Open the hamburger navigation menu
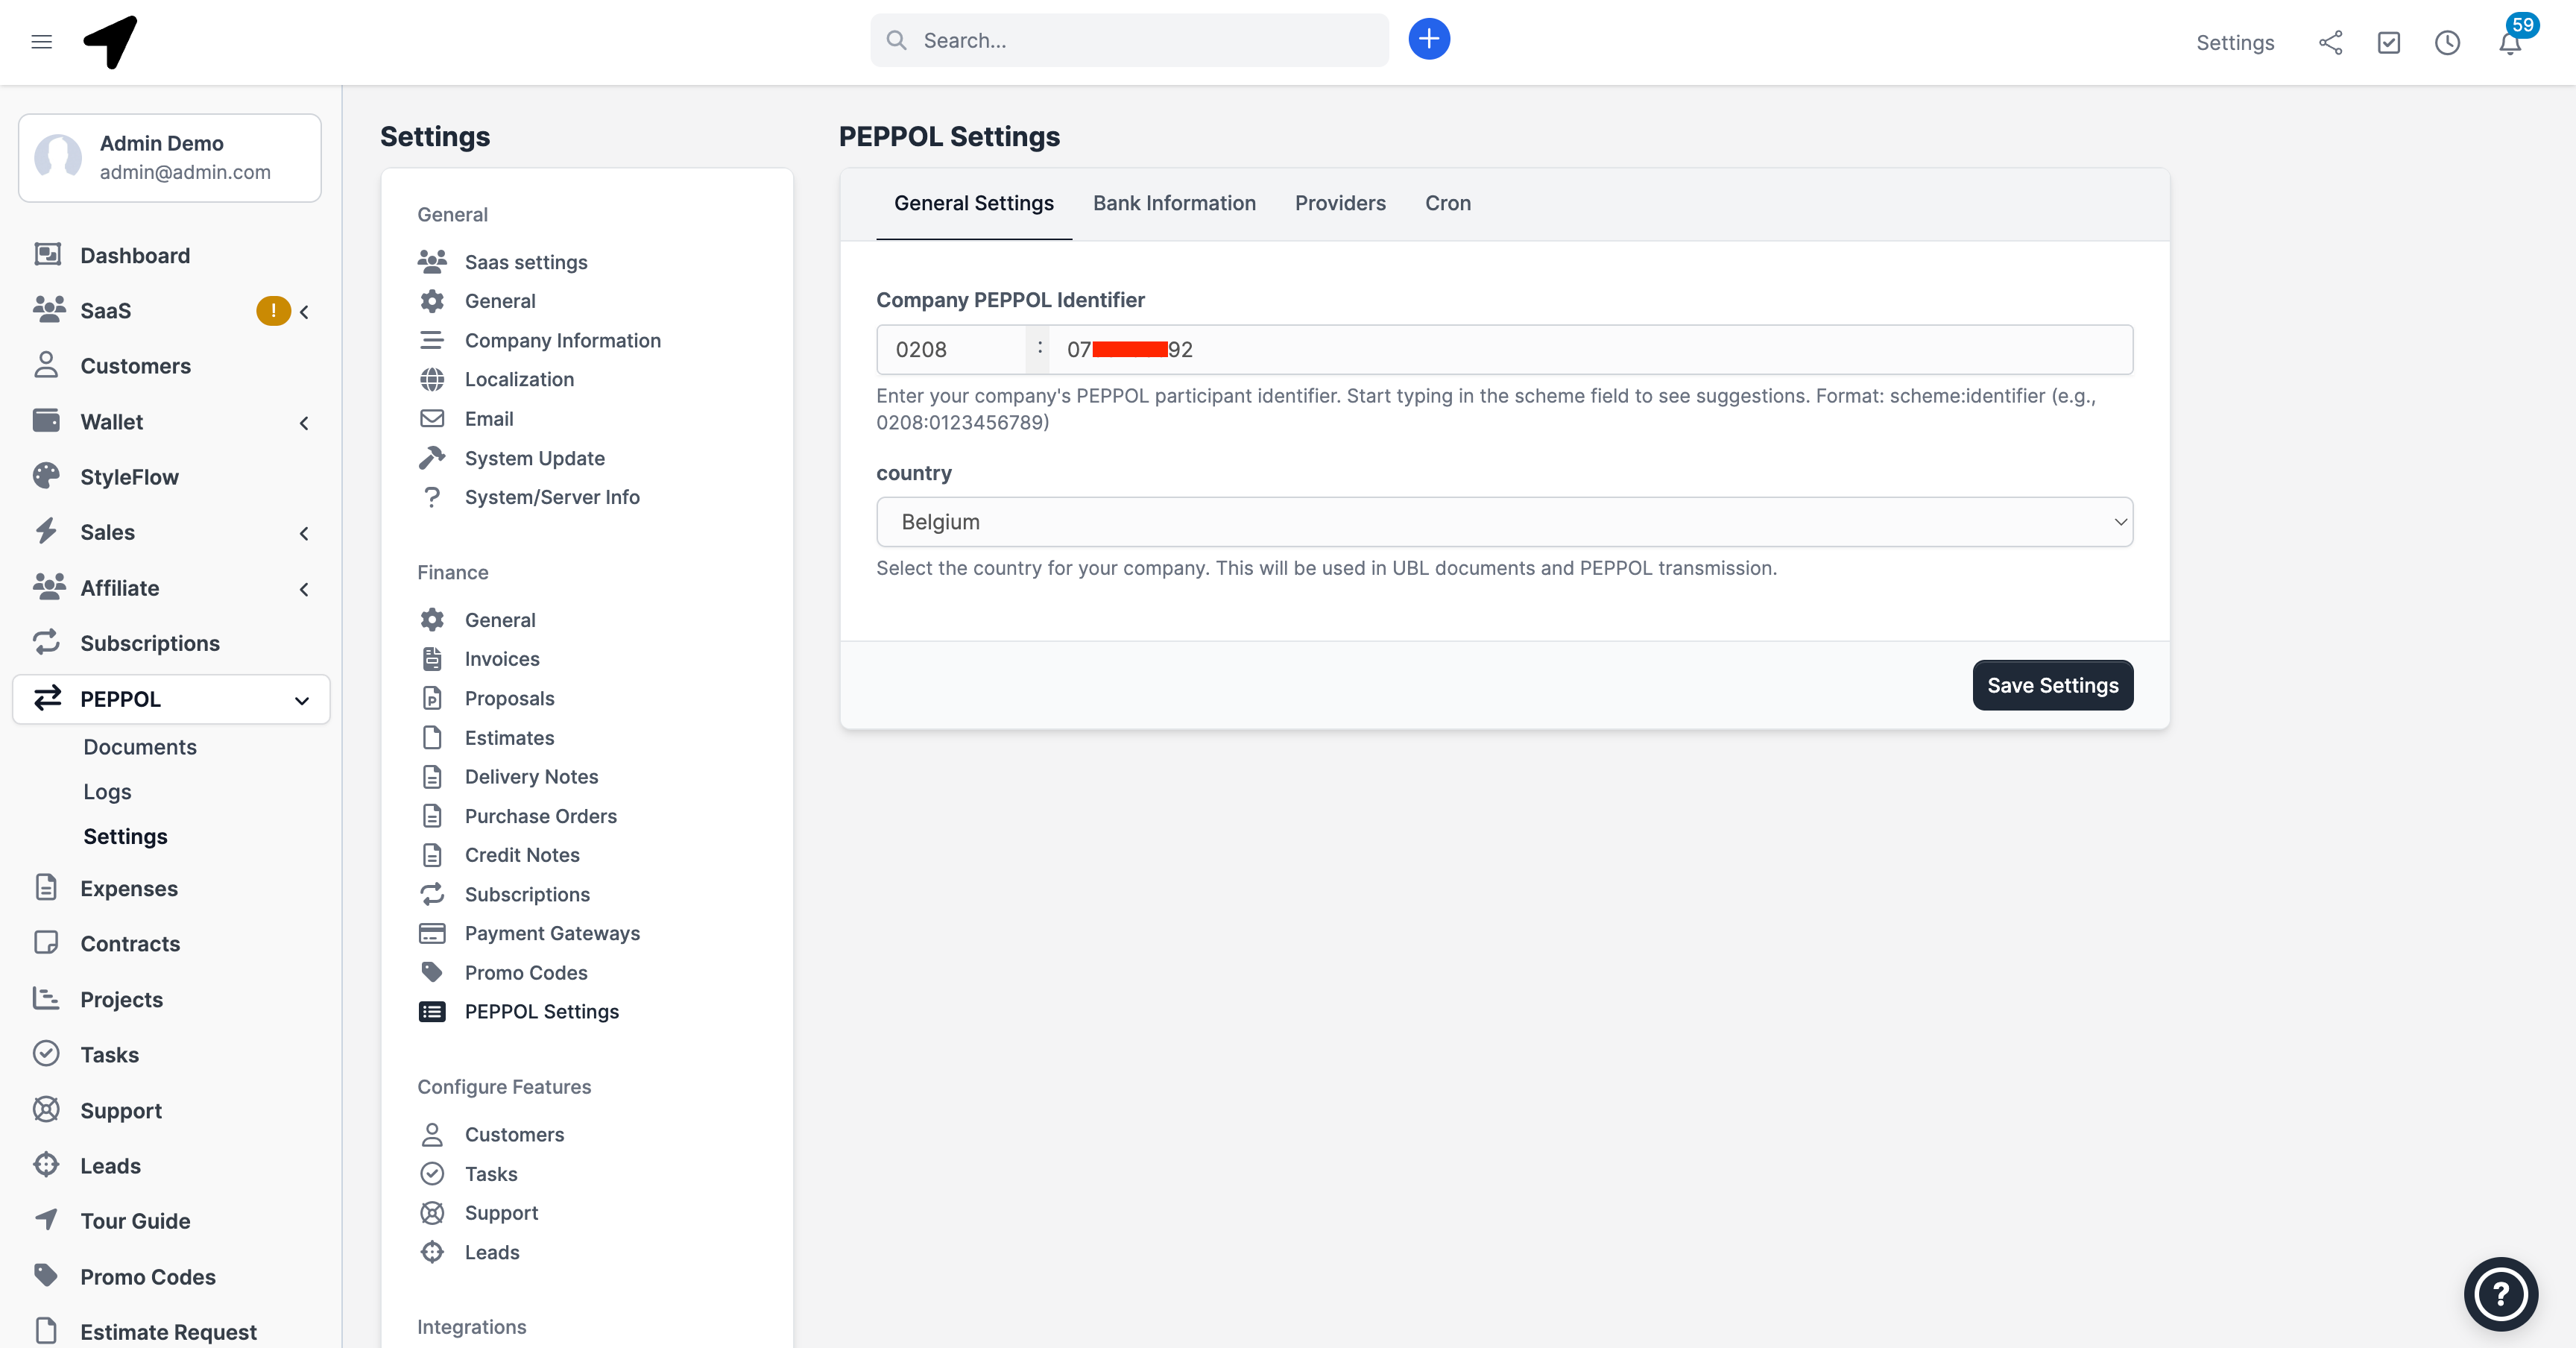This screenshot has height=1348, width=2576. (41, 42)
